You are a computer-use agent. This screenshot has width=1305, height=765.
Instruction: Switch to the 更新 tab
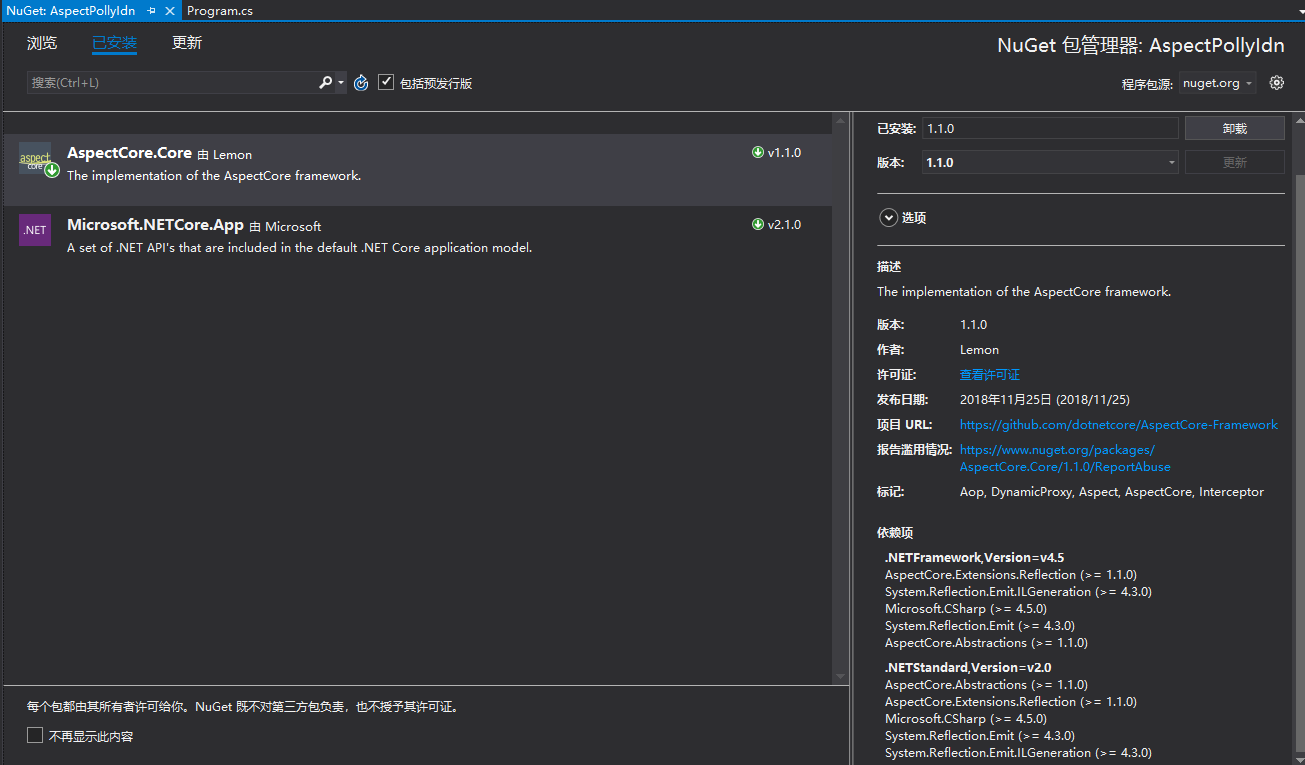(187, 43)
